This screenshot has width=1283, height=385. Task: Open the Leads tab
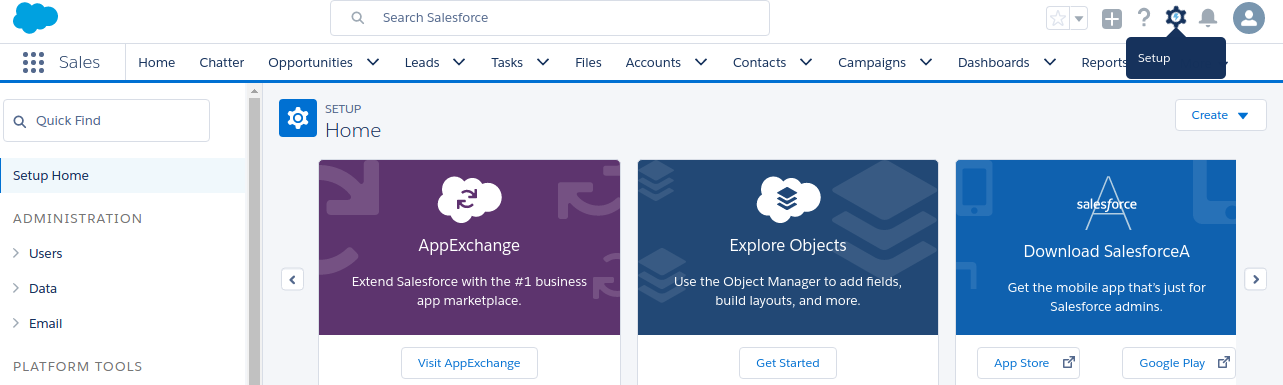(x=422, y=62)
